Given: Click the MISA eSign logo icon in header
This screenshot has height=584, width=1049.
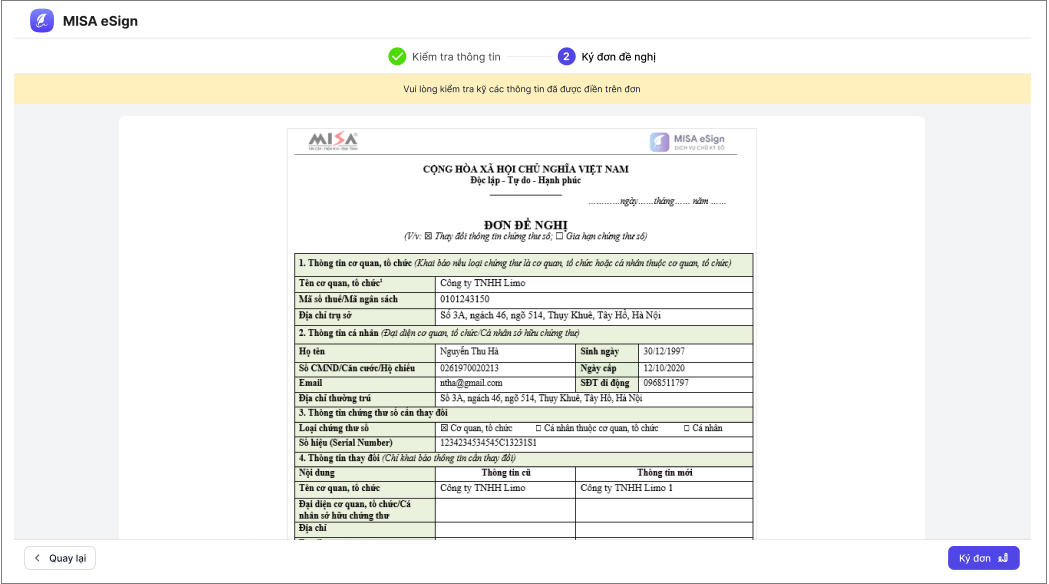Looking at the screenshot, I should (x=41, y=21).
